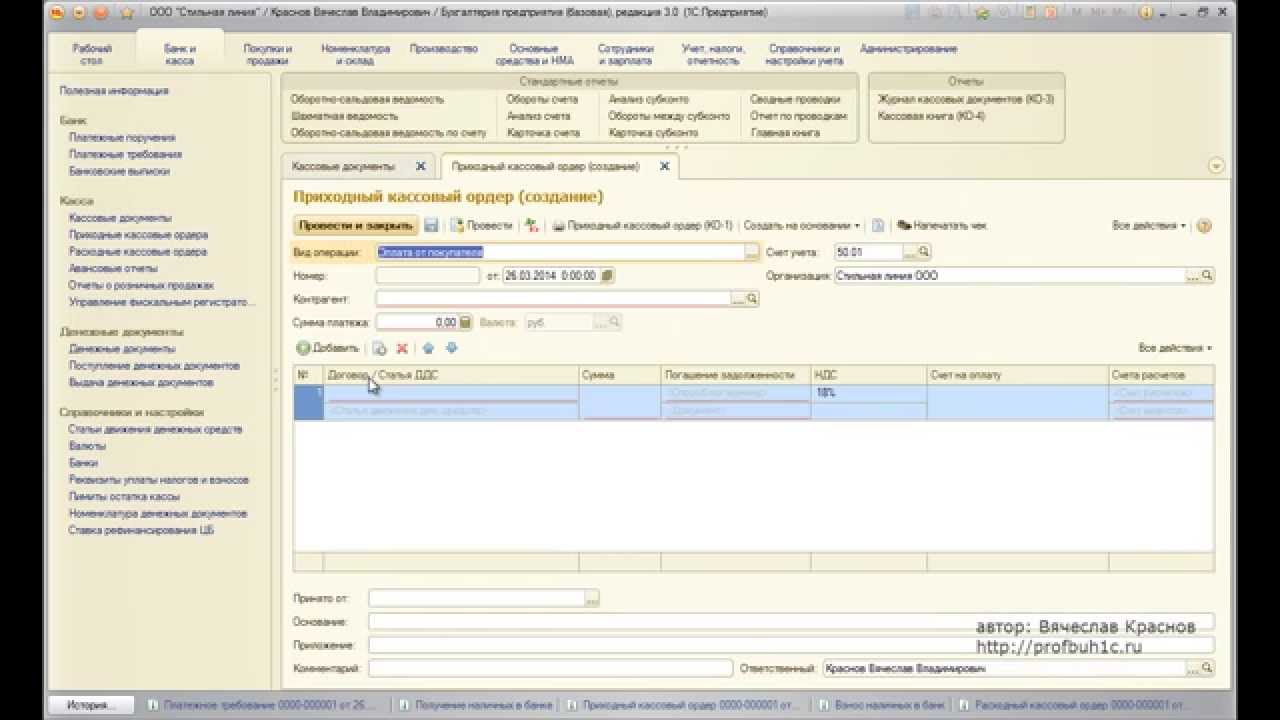Viewport: 1280px width, 720px height.
Task: Open help via the question mark icon
Action: coord(1204,226)
